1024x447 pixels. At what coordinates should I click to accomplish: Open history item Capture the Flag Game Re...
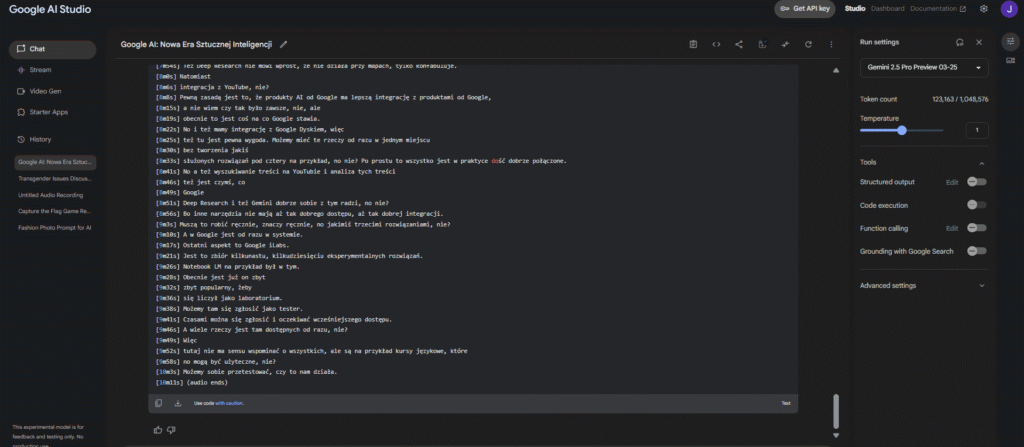[56, 211]
